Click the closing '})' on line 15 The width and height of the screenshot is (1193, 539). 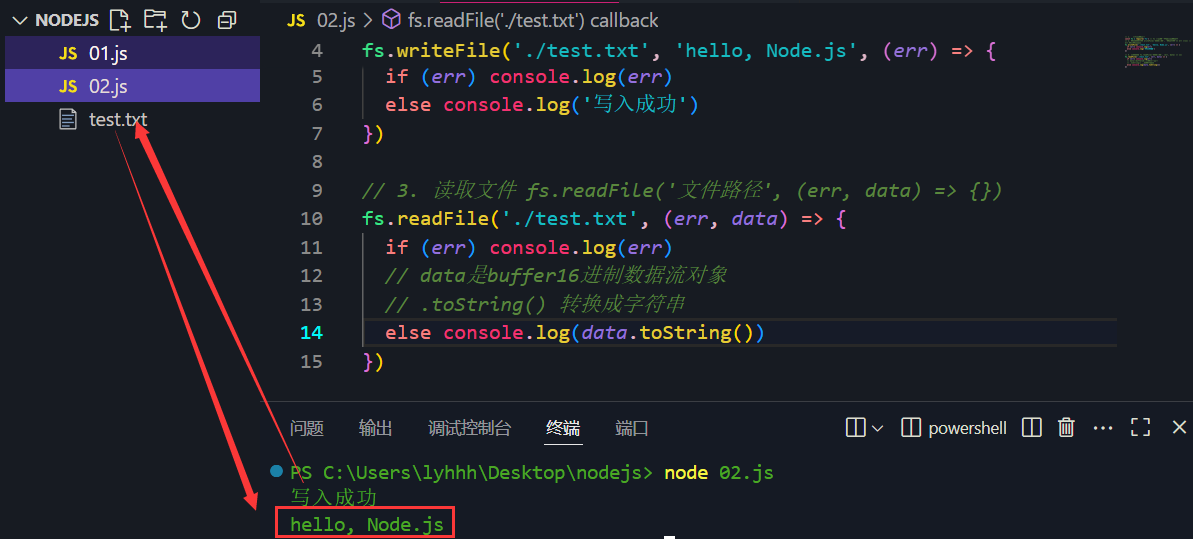pyautogui.click(x=374, y=361)
